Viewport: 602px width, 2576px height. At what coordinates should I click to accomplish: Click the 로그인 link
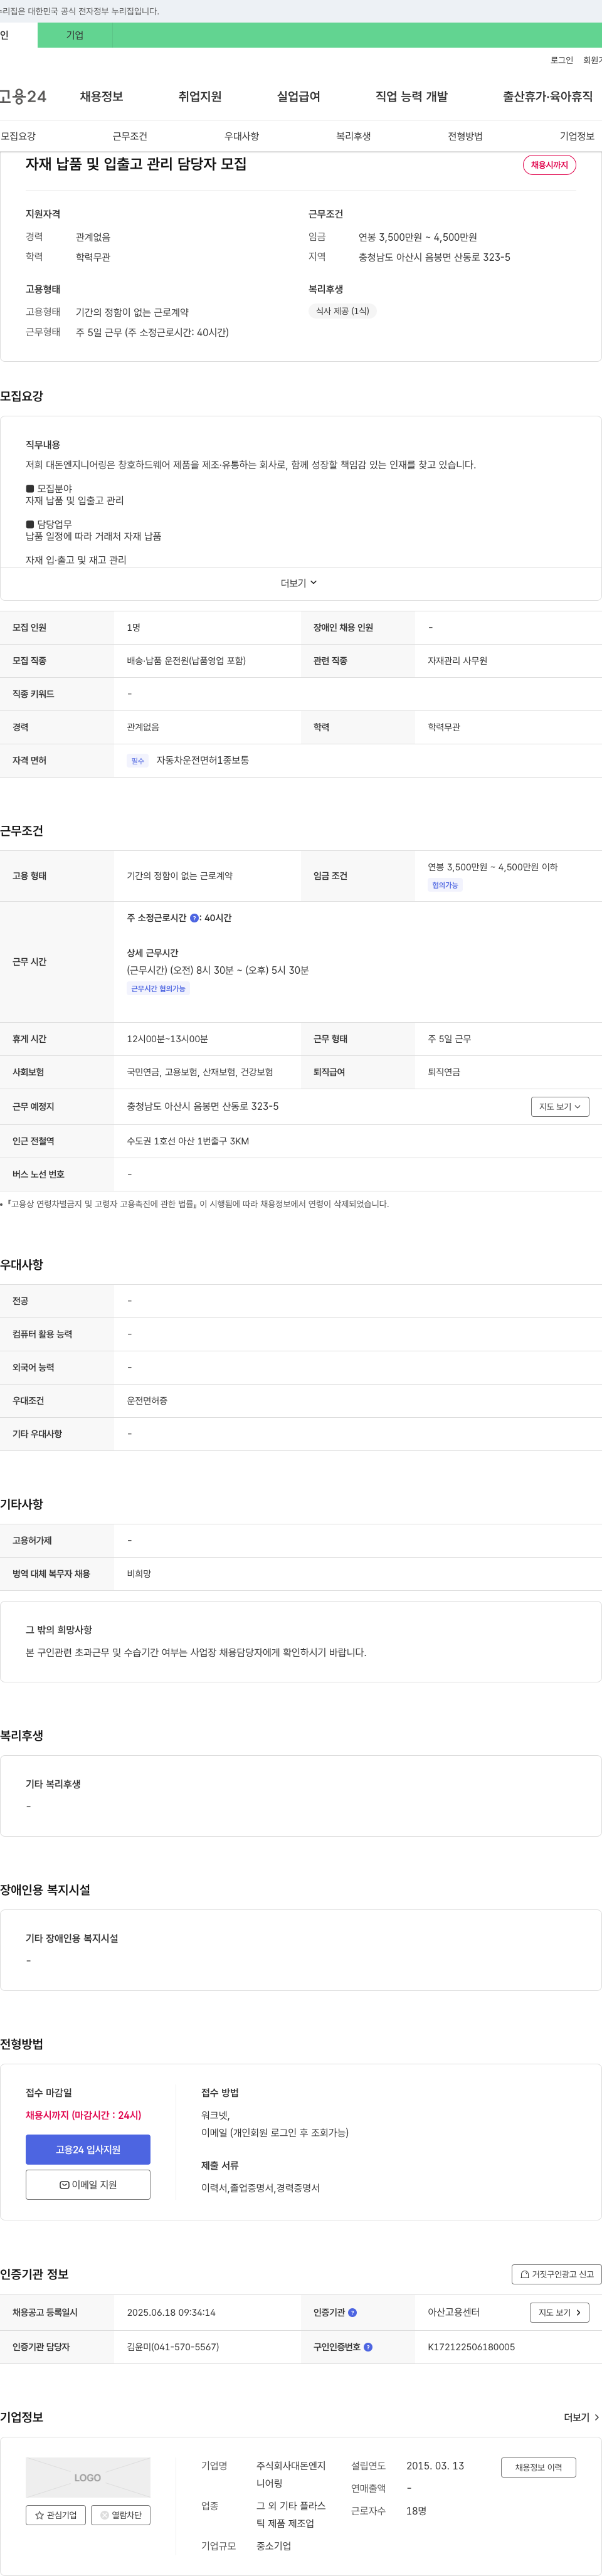(x=561, y=60)
